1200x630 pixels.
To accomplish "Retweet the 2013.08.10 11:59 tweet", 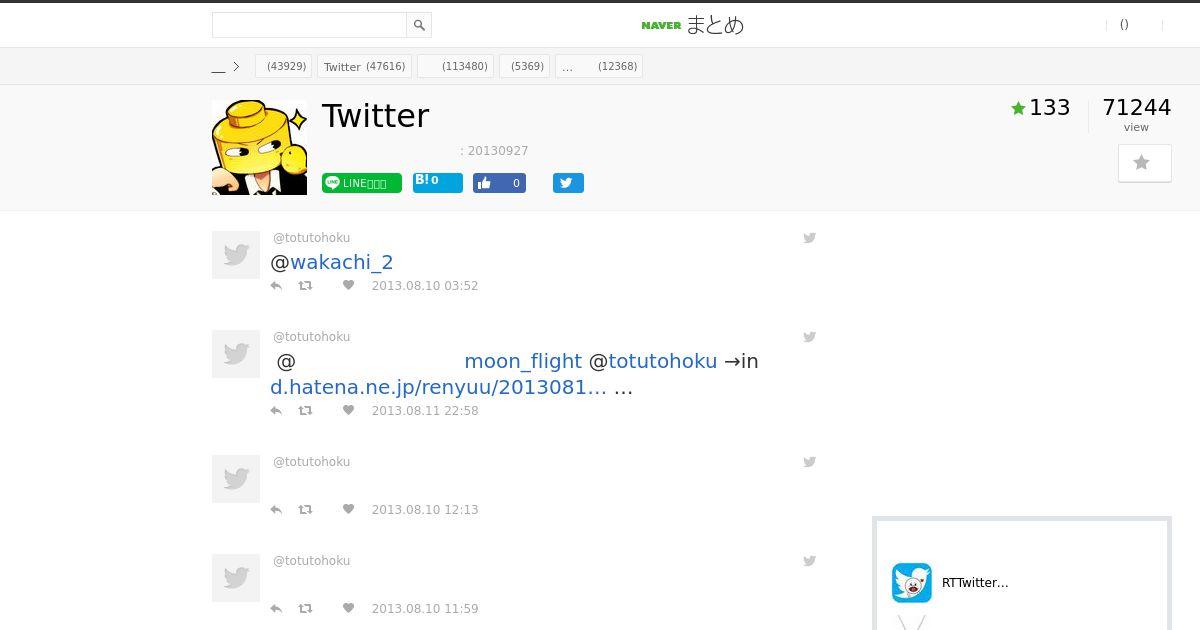I will (306, 609).
